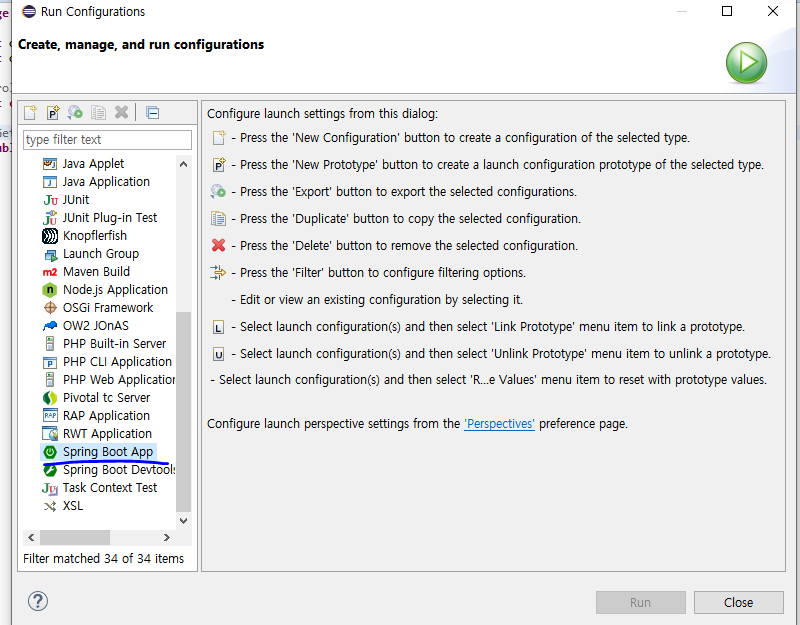Select Maven Build entry
Image resolution: width=800 pixels, height=625 pixels.
(96, 272)
